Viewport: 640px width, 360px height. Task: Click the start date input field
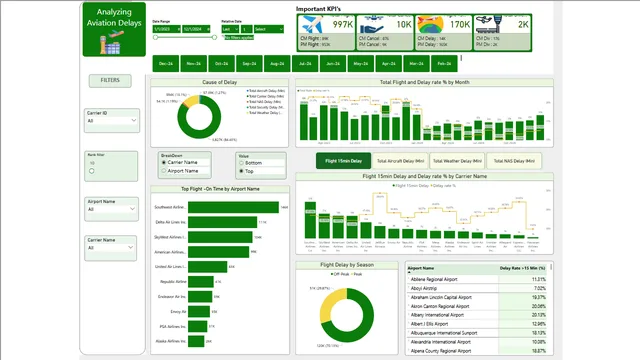(167, 29)
